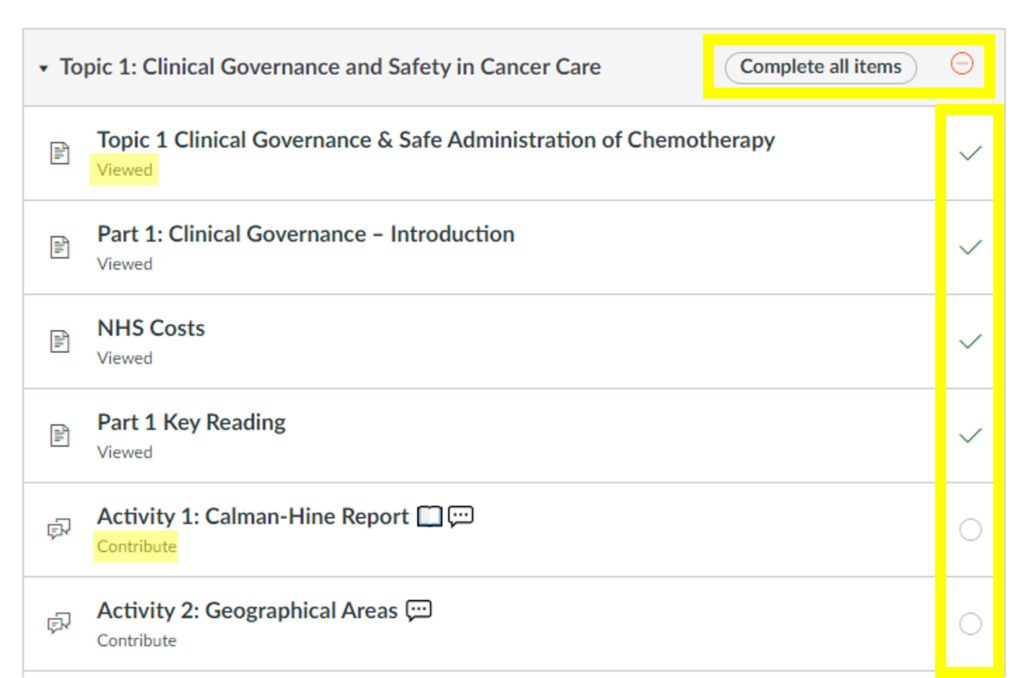Toggle the checkmark for Part 1 Key Reading
Viewport: 1024px width, 678px height.
(x=970, y=435)
